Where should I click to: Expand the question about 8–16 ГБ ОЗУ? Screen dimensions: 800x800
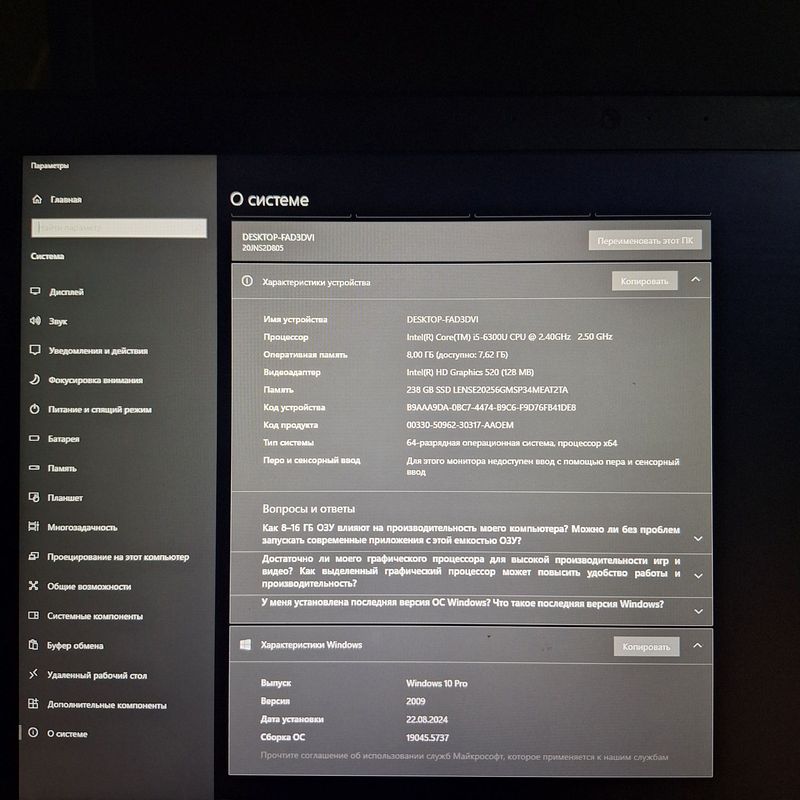click(698, 539)
